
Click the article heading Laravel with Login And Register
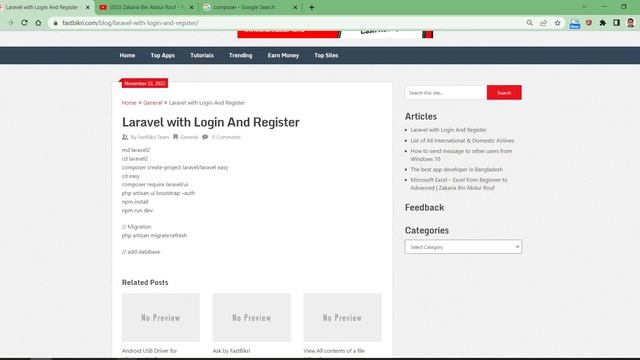[211, 122]
